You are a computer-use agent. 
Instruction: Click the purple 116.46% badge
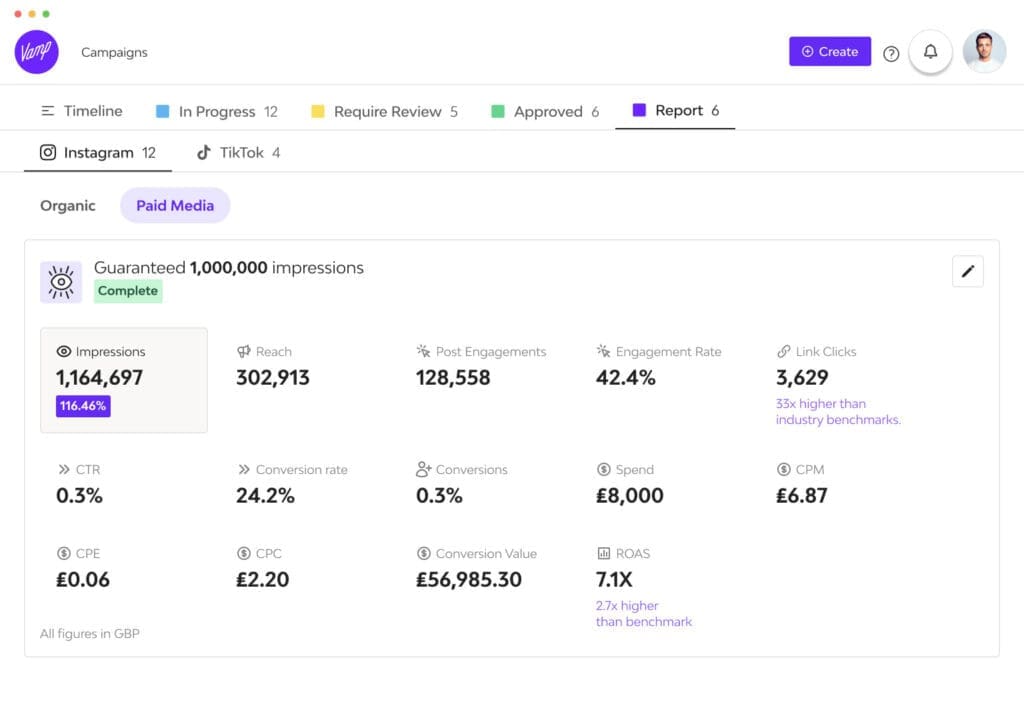click(83, 406)
